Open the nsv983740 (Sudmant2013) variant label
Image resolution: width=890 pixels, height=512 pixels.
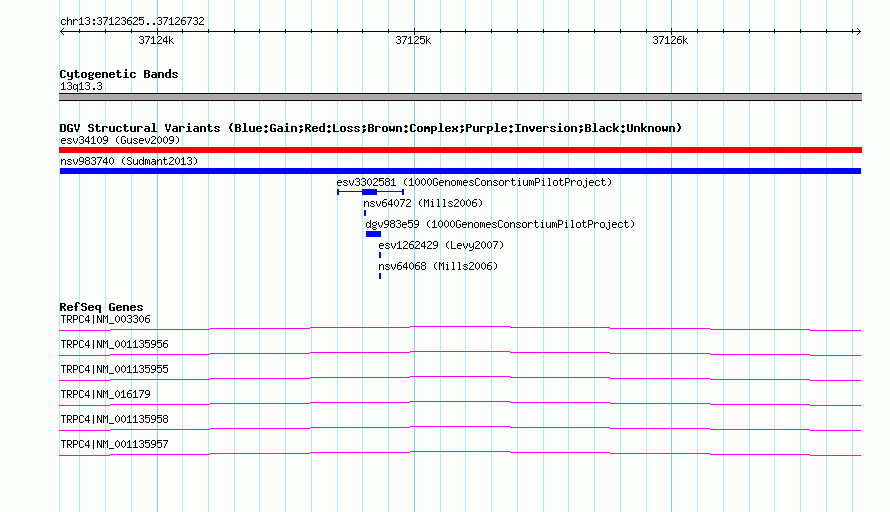129,161
